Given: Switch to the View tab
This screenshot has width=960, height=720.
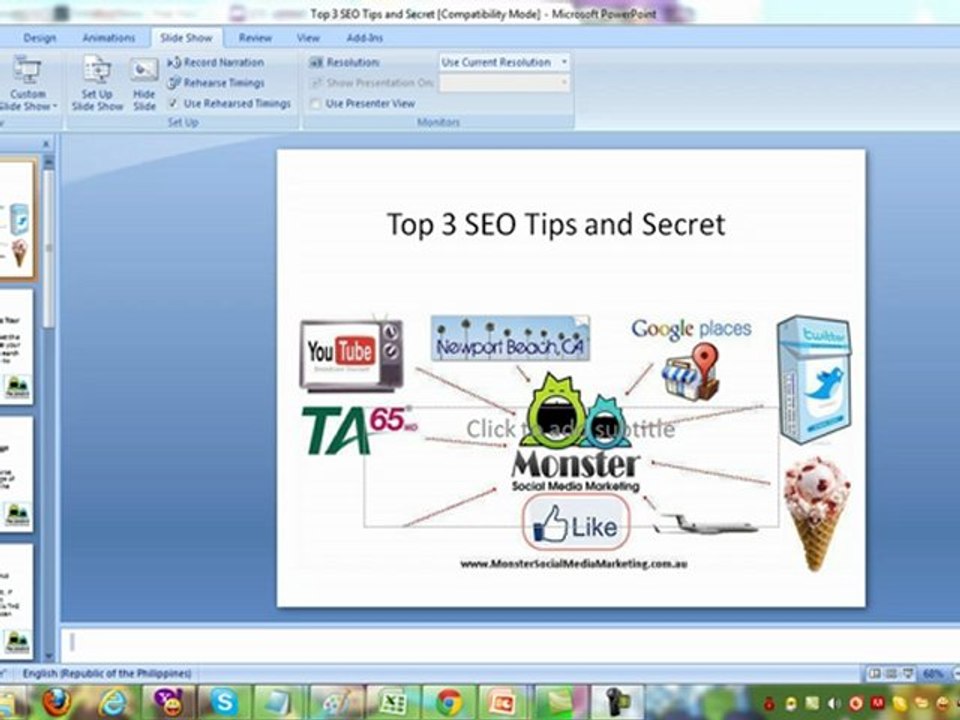Looking at the screenshot, I should click(x=308, y=38).
